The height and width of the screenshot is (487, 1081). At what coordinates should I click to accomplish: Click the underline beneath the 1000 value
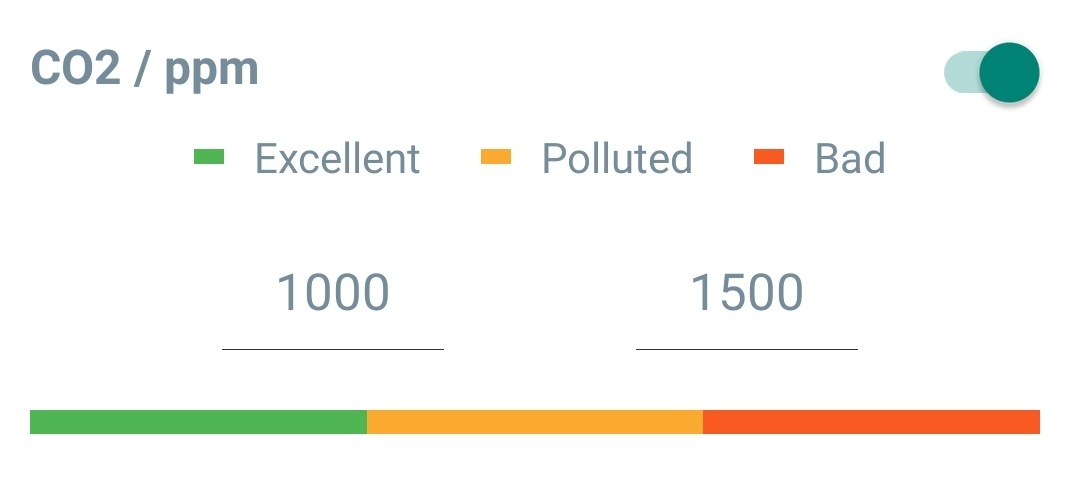pos(332,349)
